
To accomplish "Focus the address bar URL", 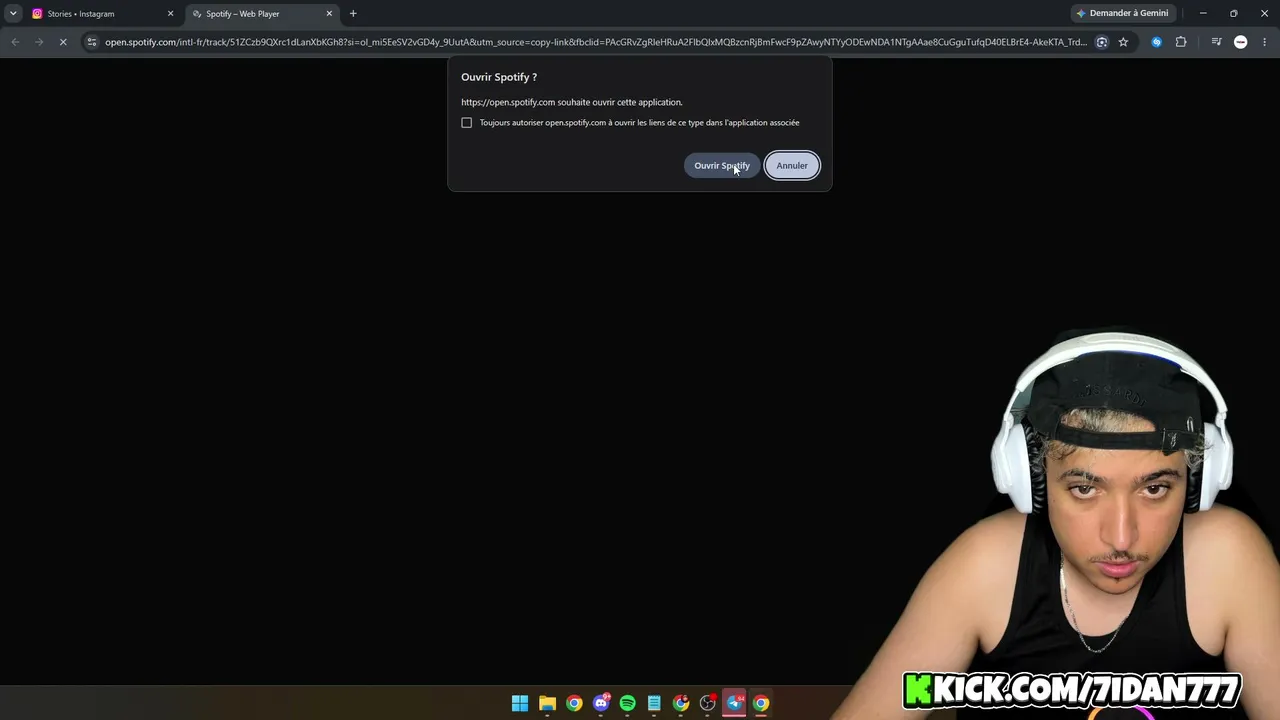I will [595, 42].
